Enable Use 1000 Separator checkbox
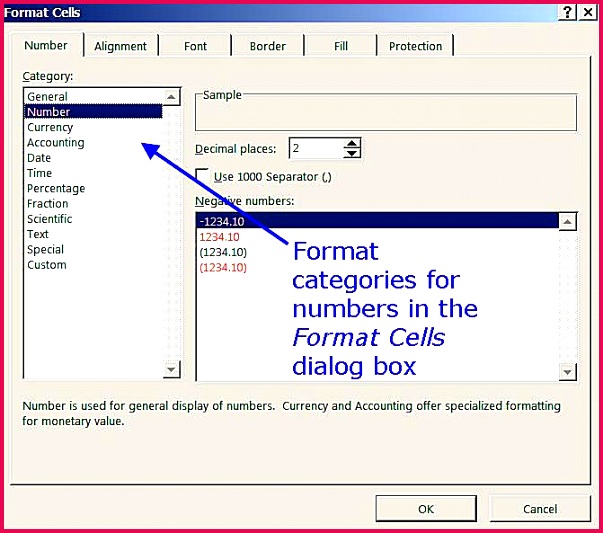 tap(202, 176)
